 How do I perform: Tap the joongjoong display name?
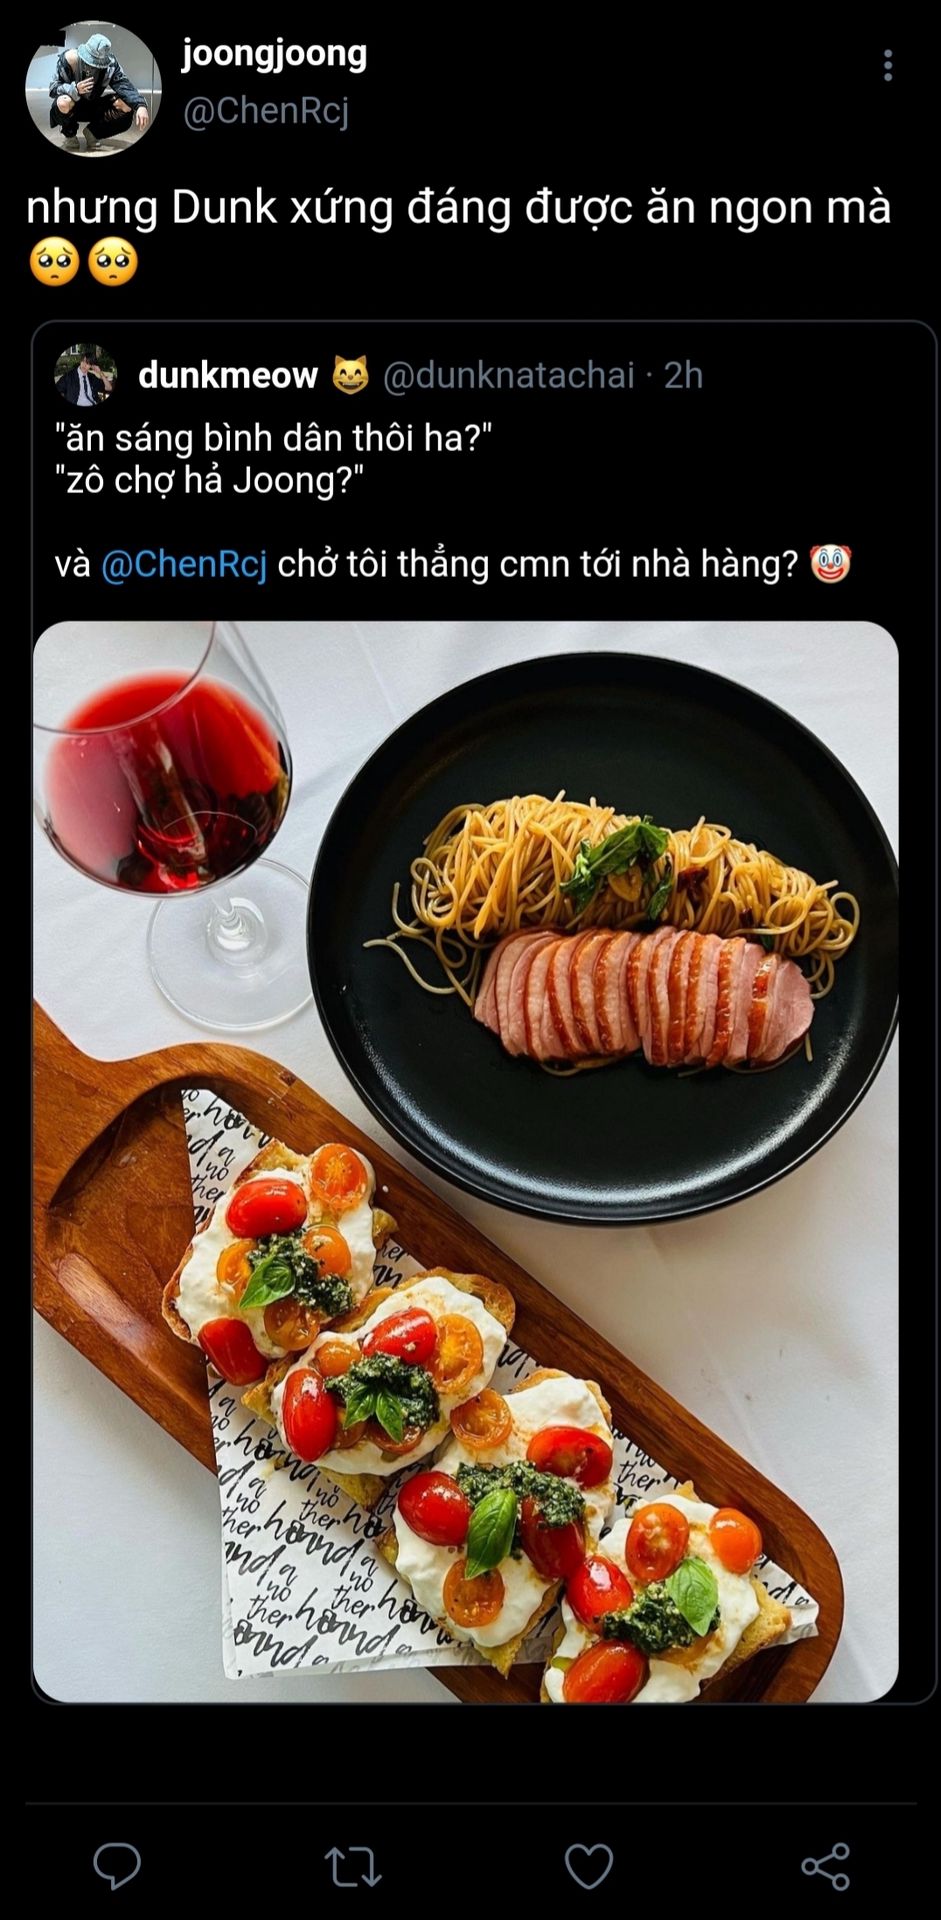[x=274, y=52]
